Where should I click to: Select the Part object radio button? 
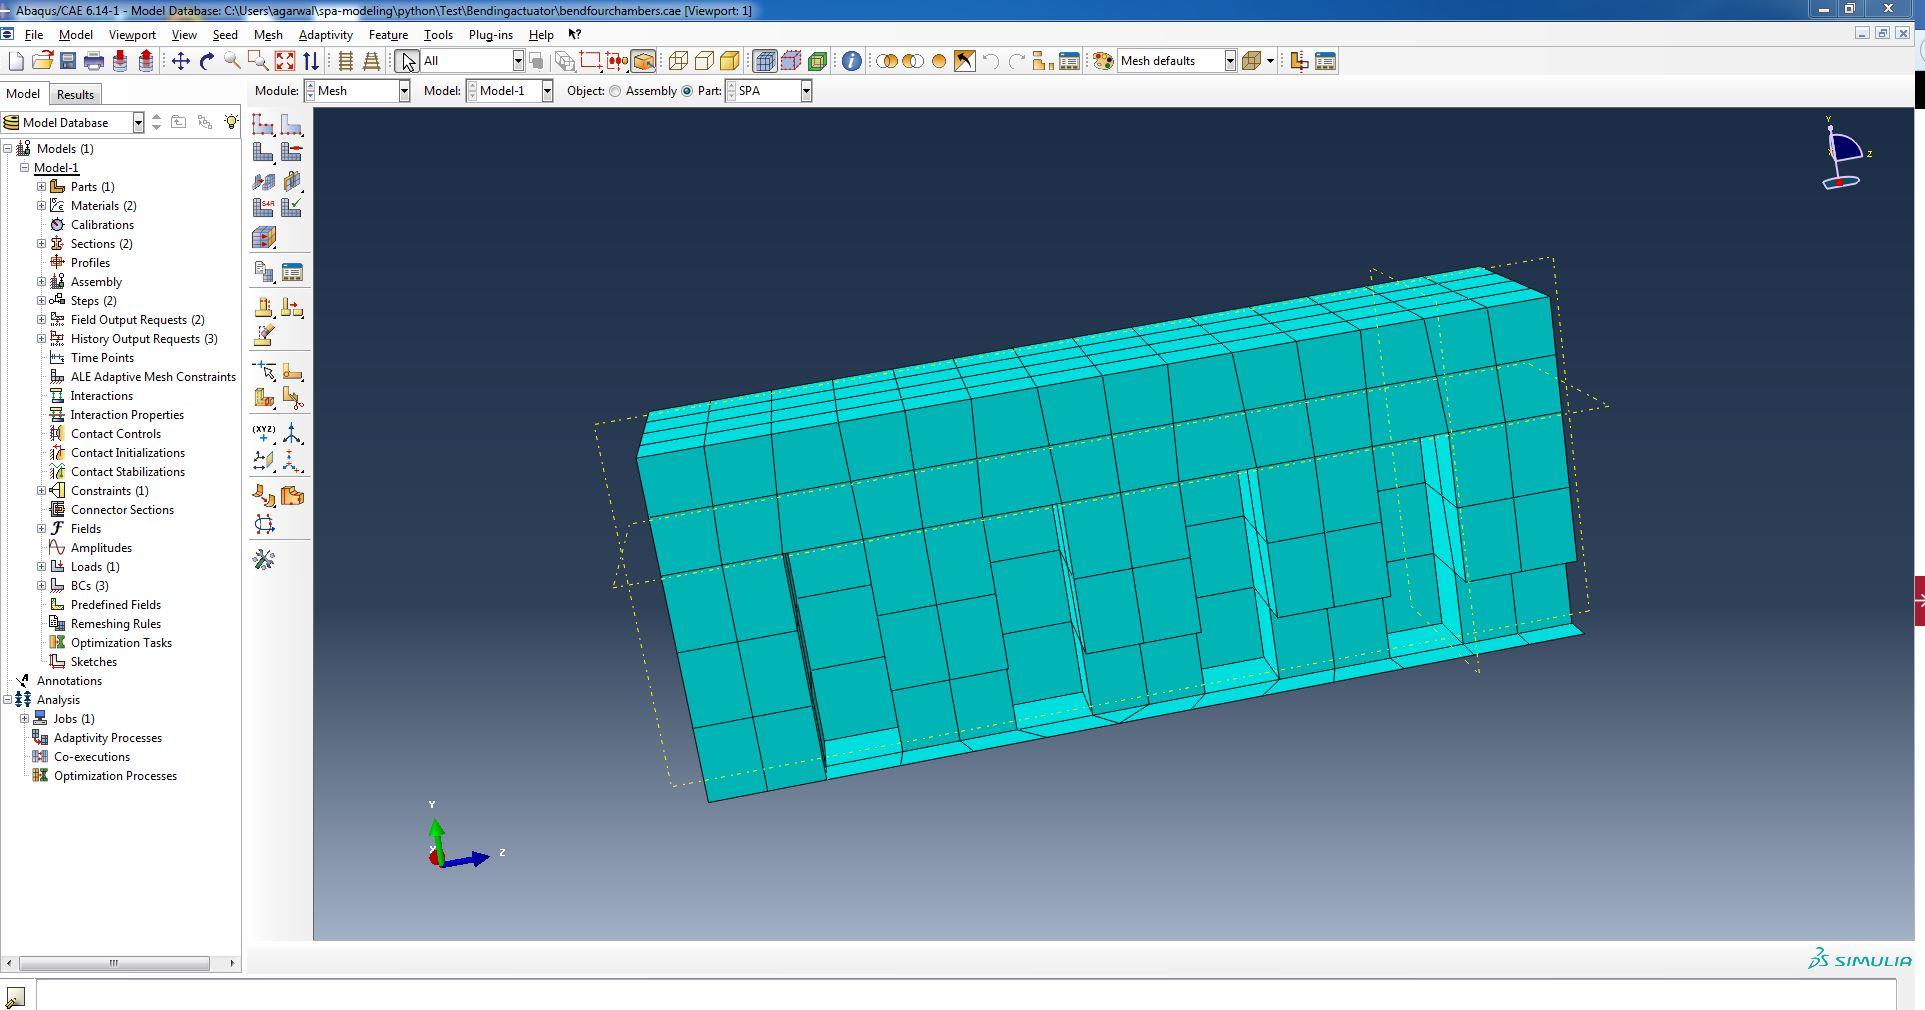click(687, 91)
